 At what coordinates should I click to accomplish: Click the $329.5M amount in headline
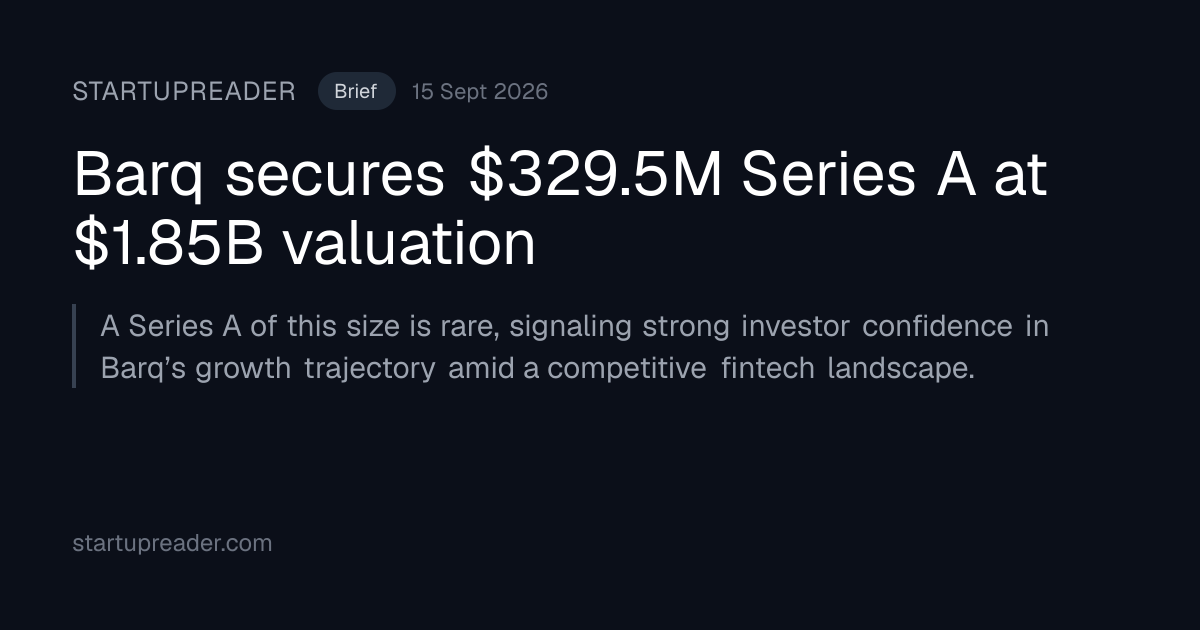596,175
